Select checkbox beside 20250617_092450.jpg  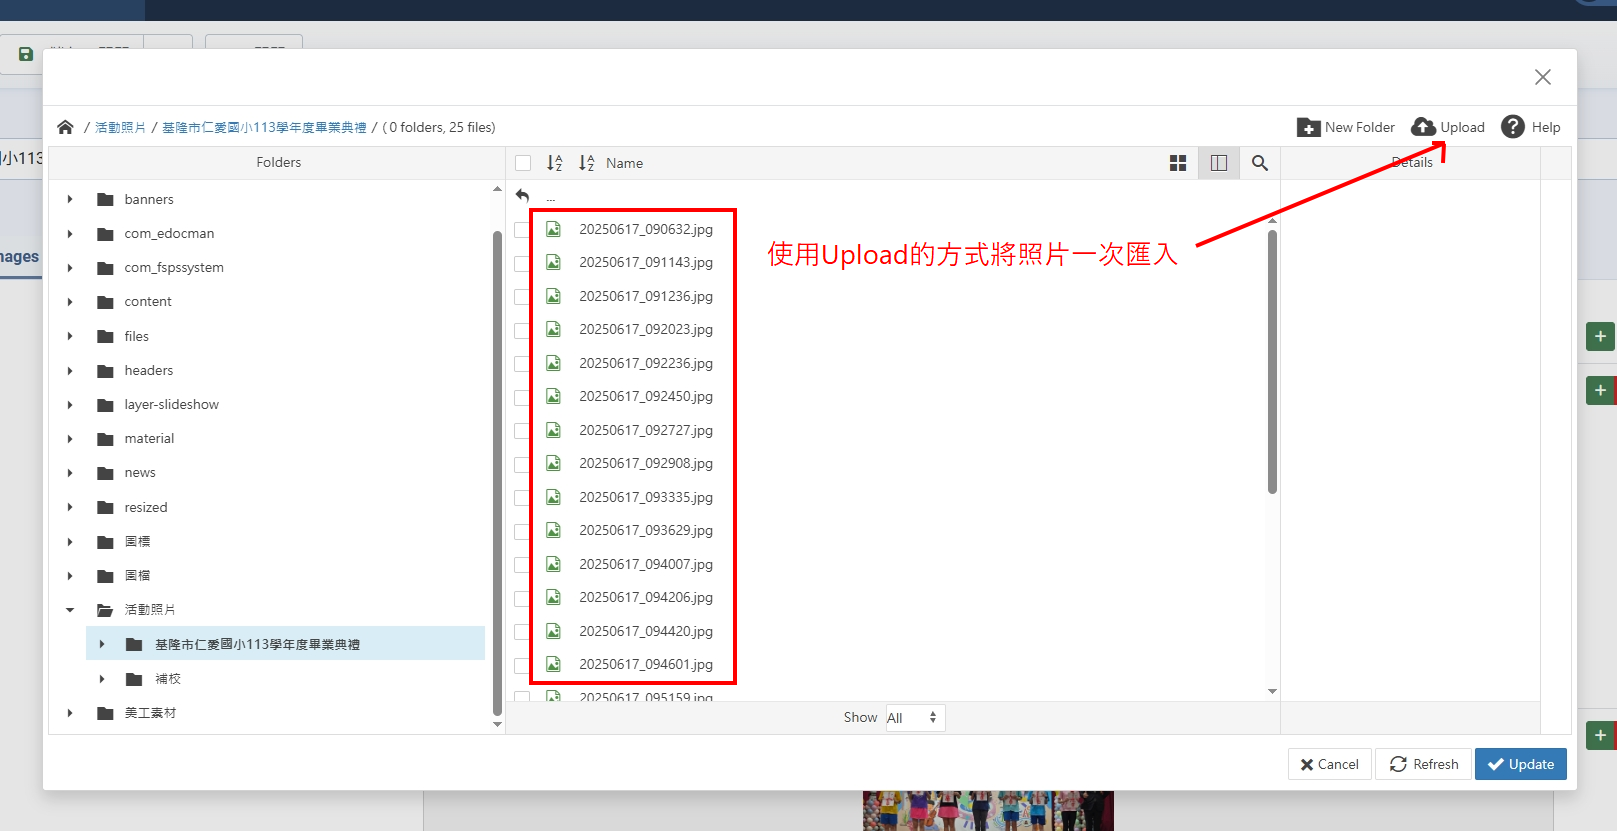pyautogui.click(x=522, y=397)
